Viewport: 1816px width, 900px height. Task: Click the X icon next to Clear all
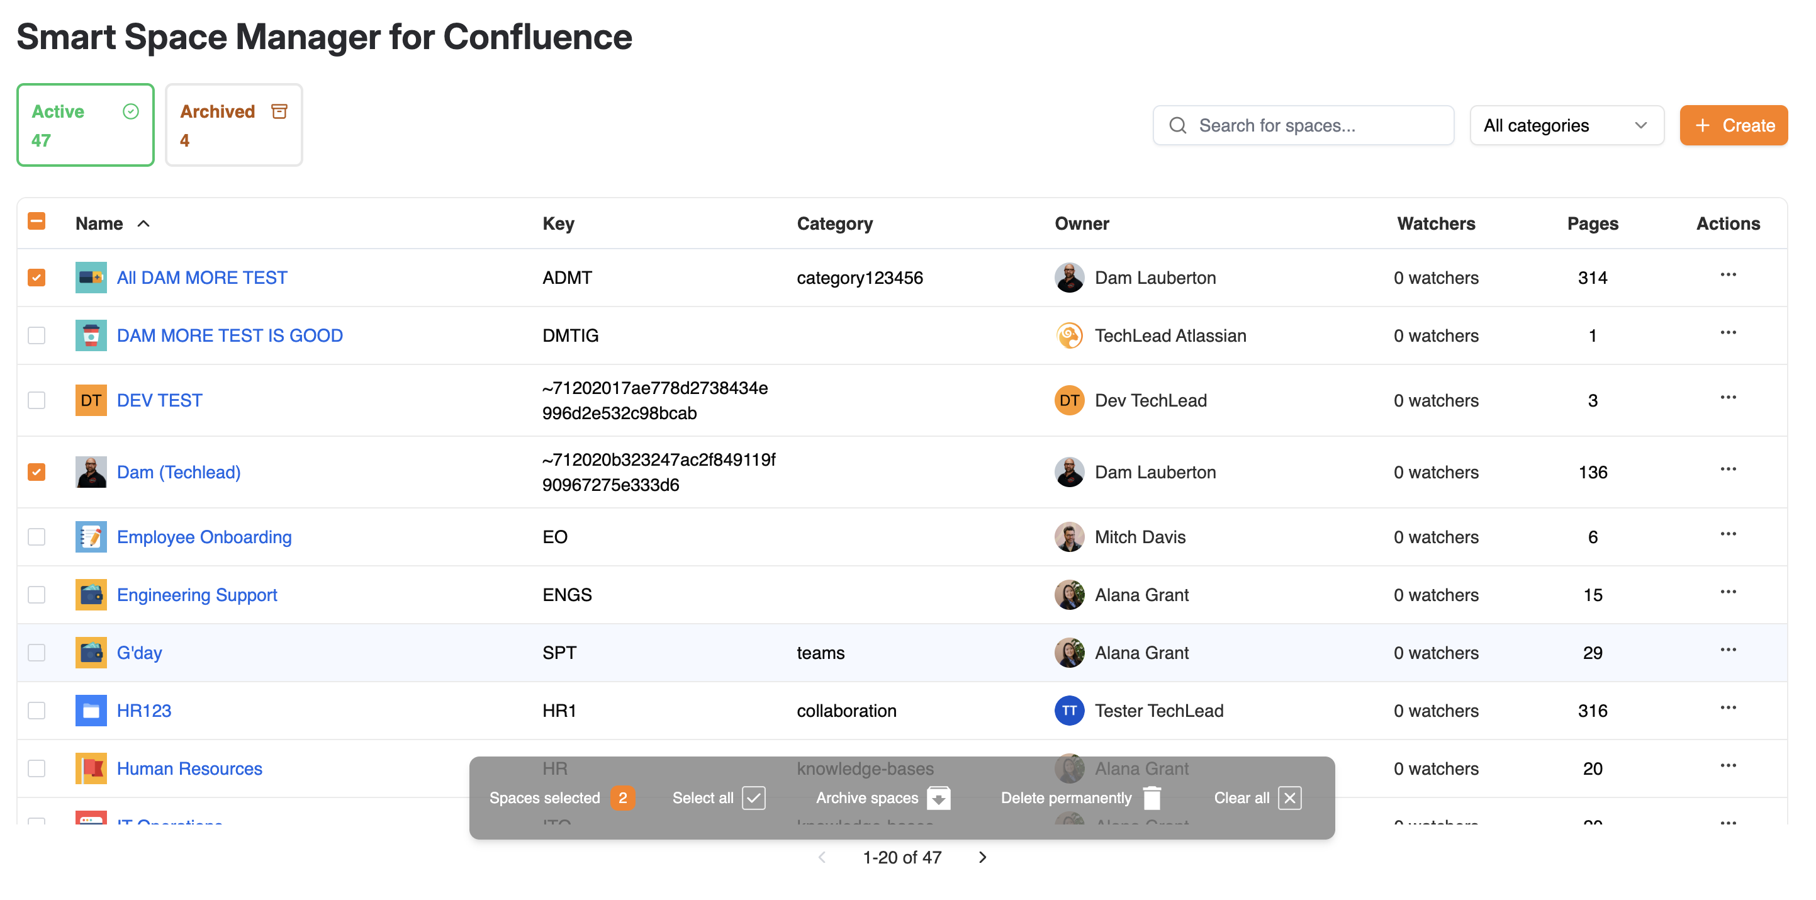click(x=1290, y=798)
